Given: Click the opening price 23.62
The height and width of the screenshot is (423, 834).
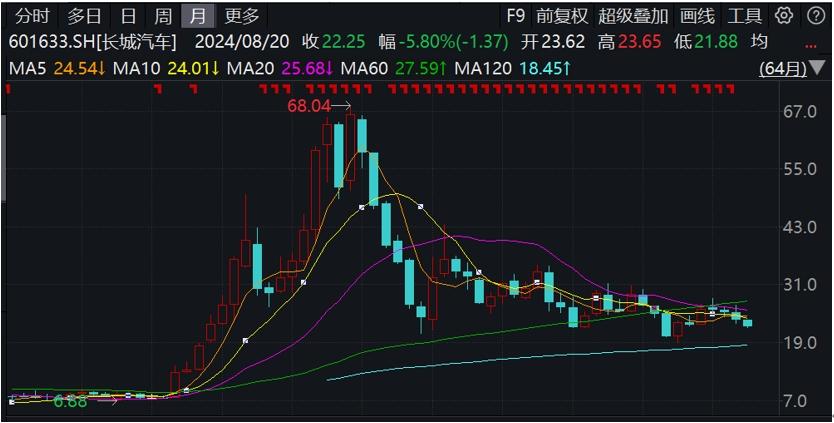Looking at the screenshot, I should [x=564, y=42].
